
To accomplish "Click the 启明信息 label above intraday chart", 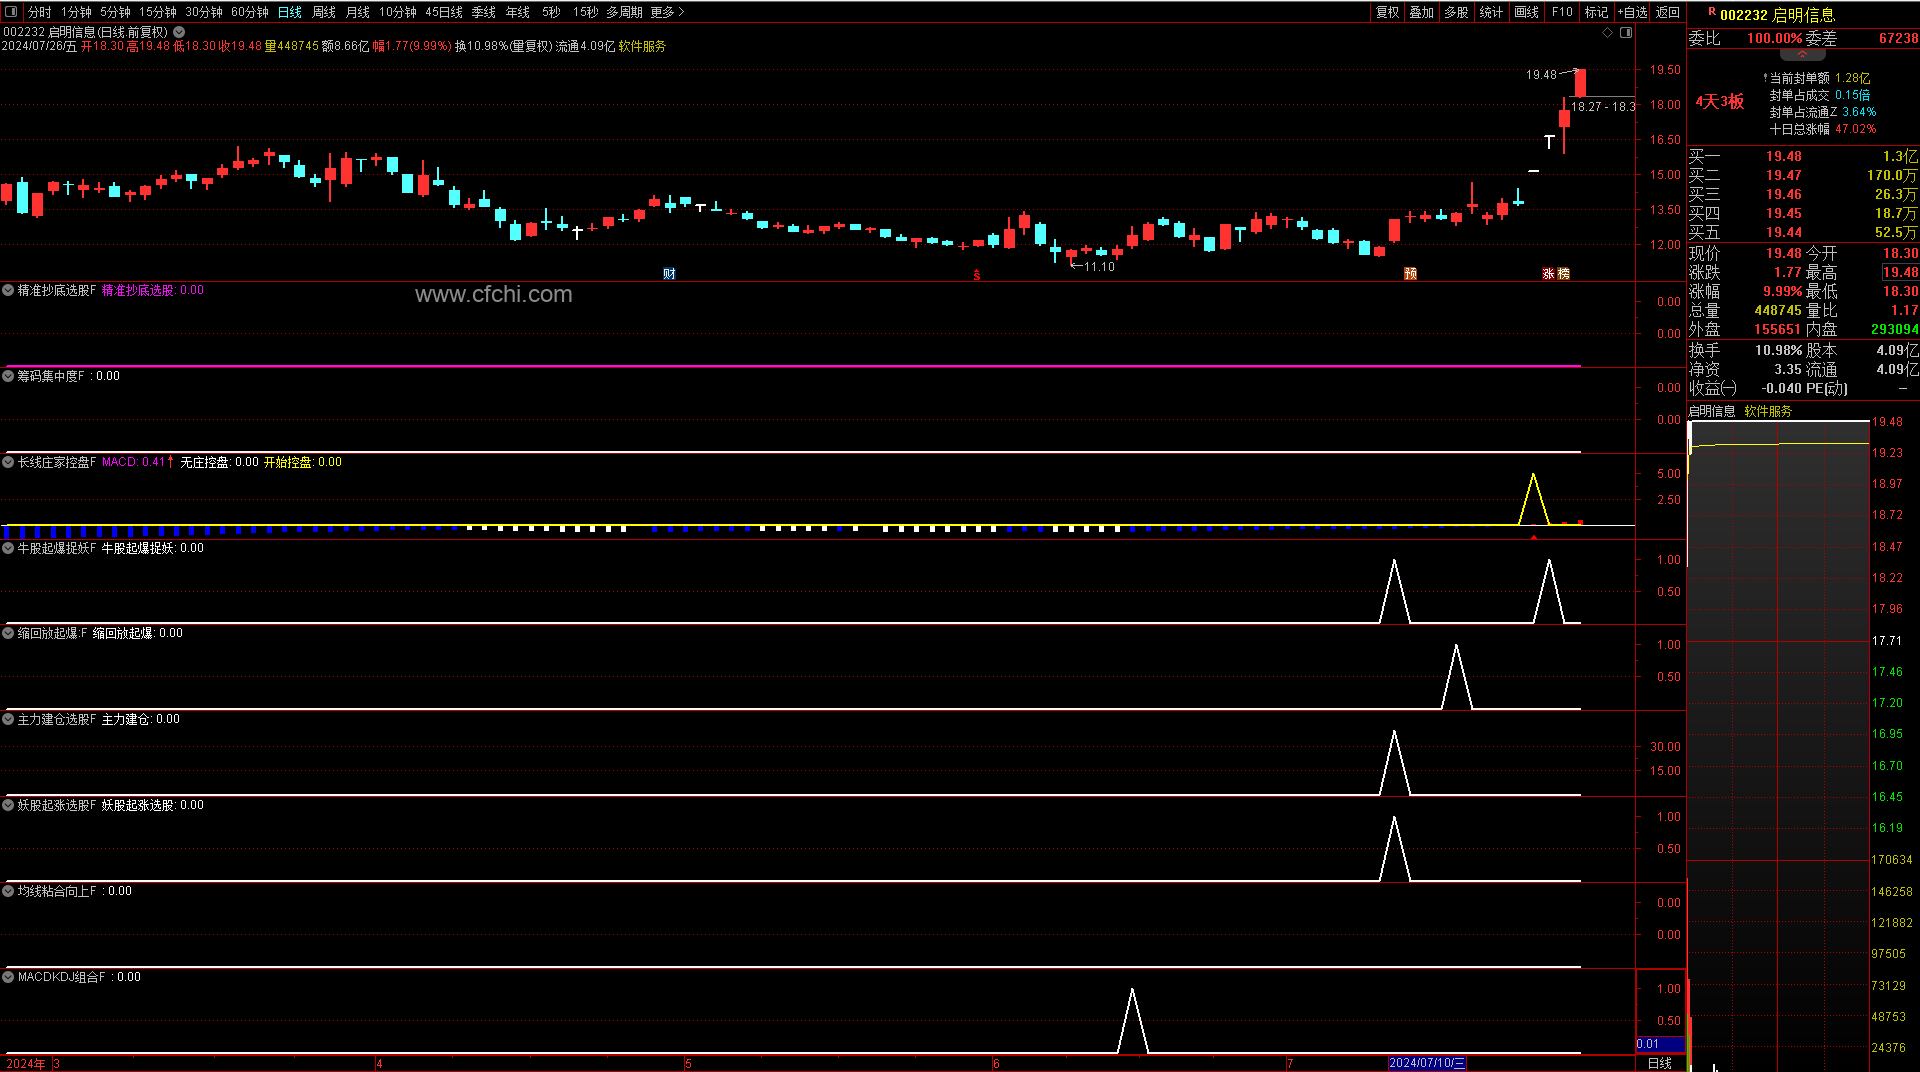I will point(1712,411).
